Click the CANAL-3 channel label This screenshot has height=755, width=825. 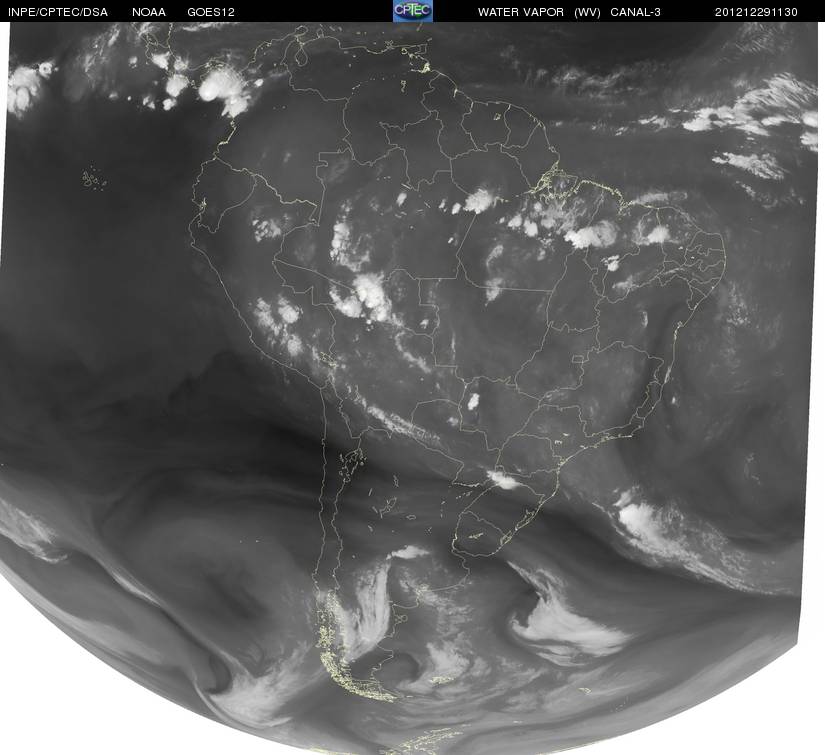point(635,12)
